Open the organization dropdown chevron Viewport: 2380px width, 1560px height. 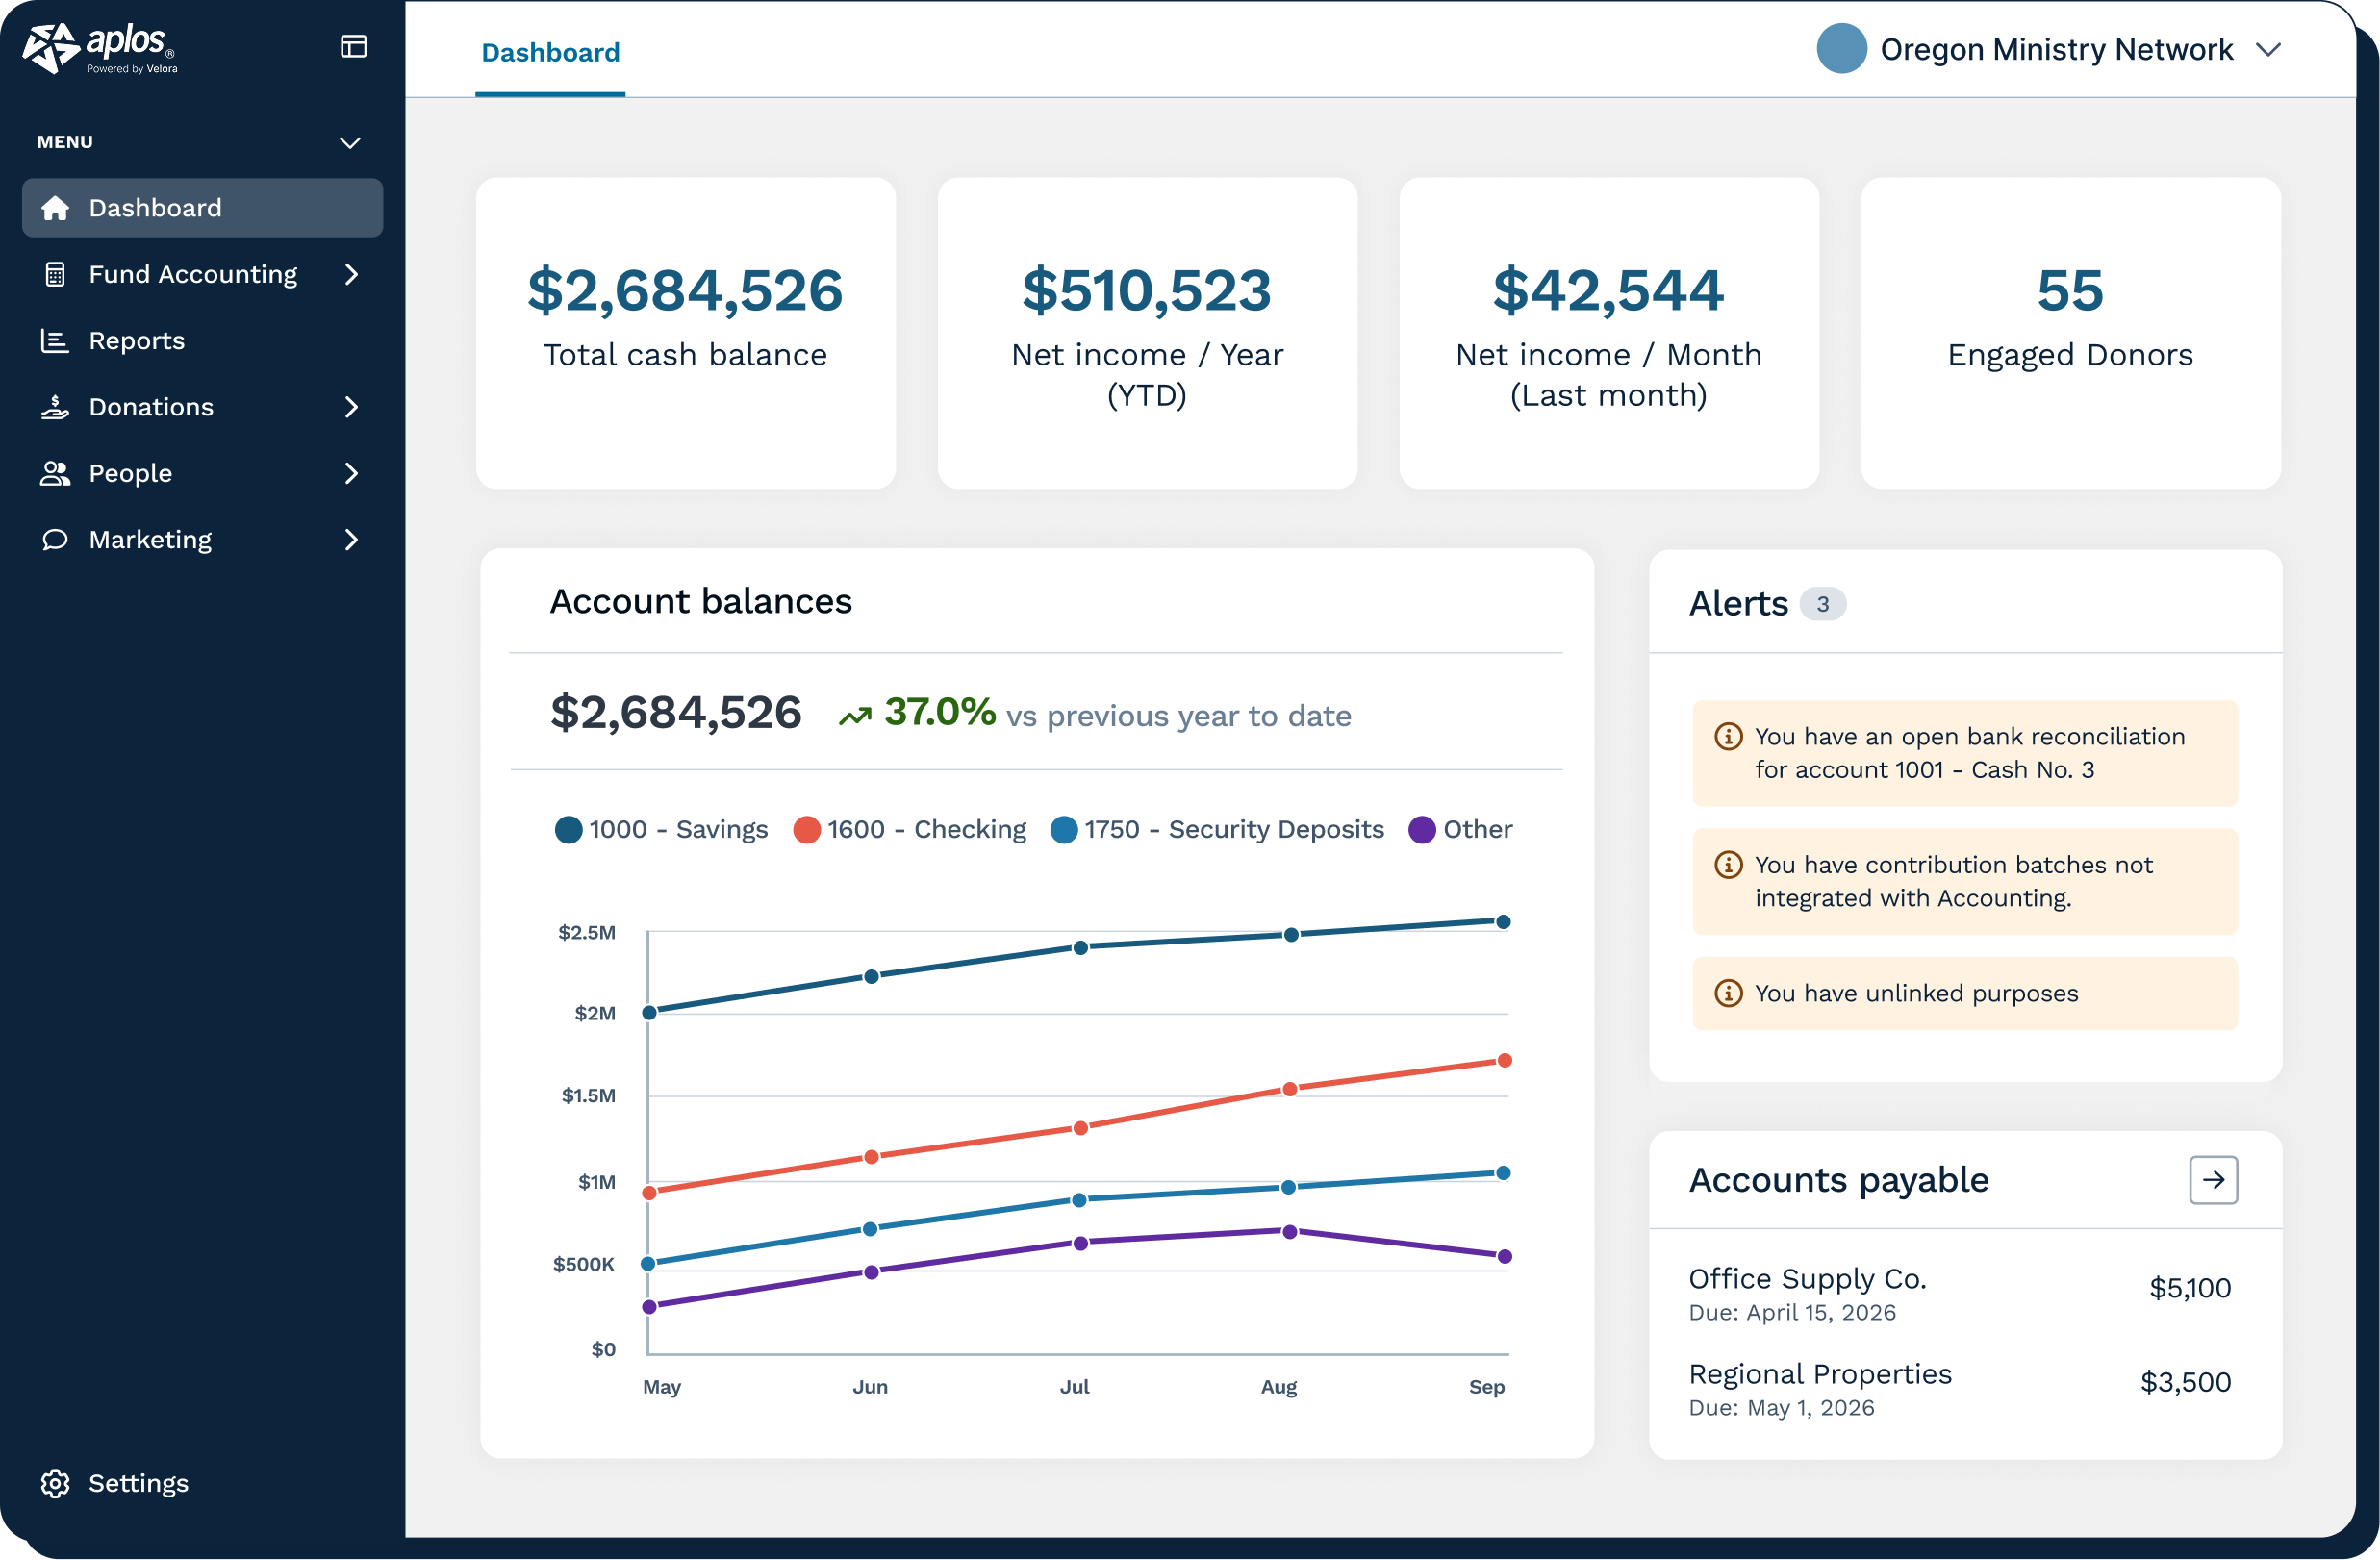(x=2268, y=49)
